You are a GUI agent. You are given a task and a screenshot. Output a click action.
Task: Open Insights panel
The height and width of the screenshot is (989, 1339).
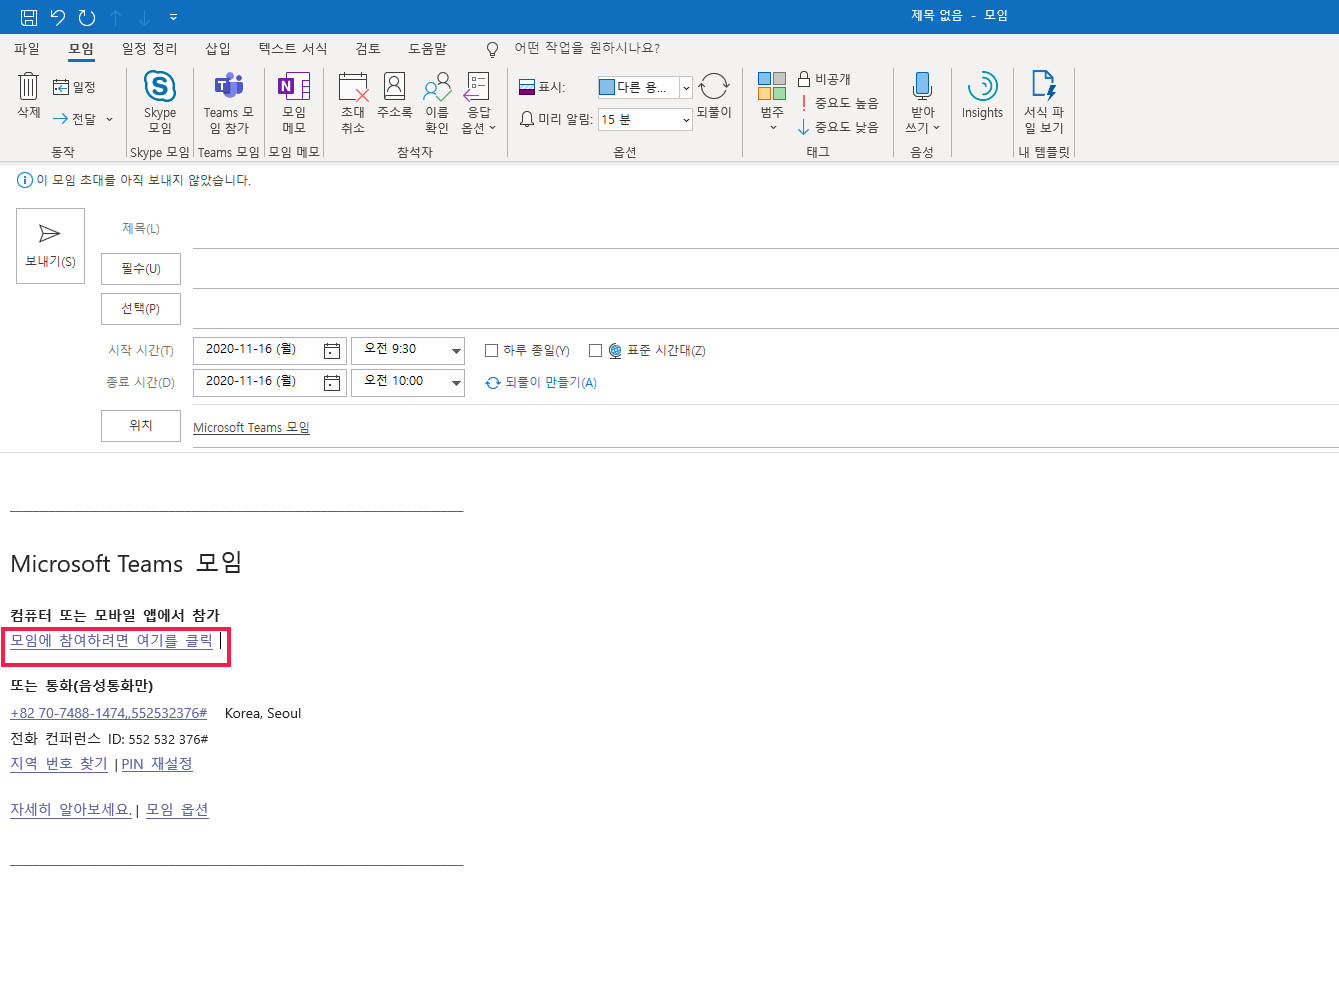coord(982,96)
